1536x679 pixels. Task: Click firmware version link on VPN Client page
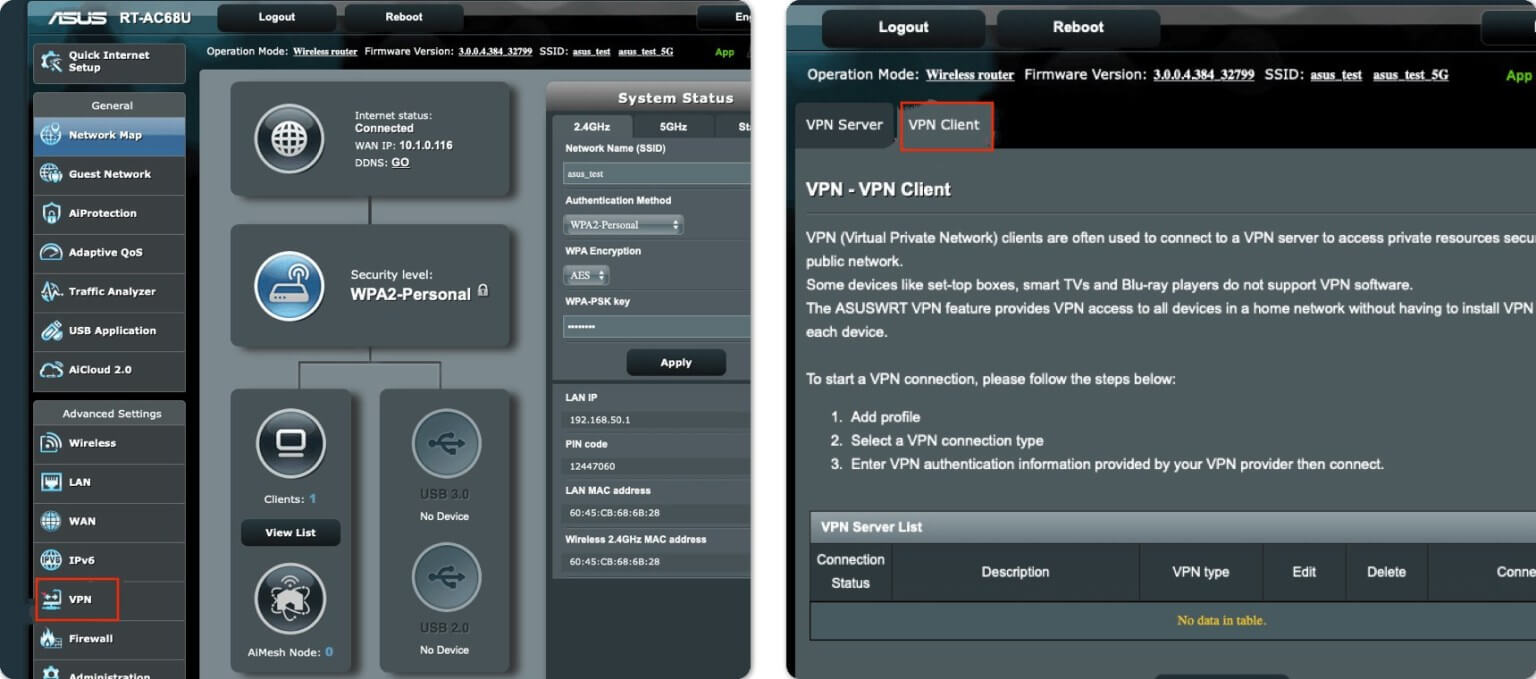tap(1204, 75)
